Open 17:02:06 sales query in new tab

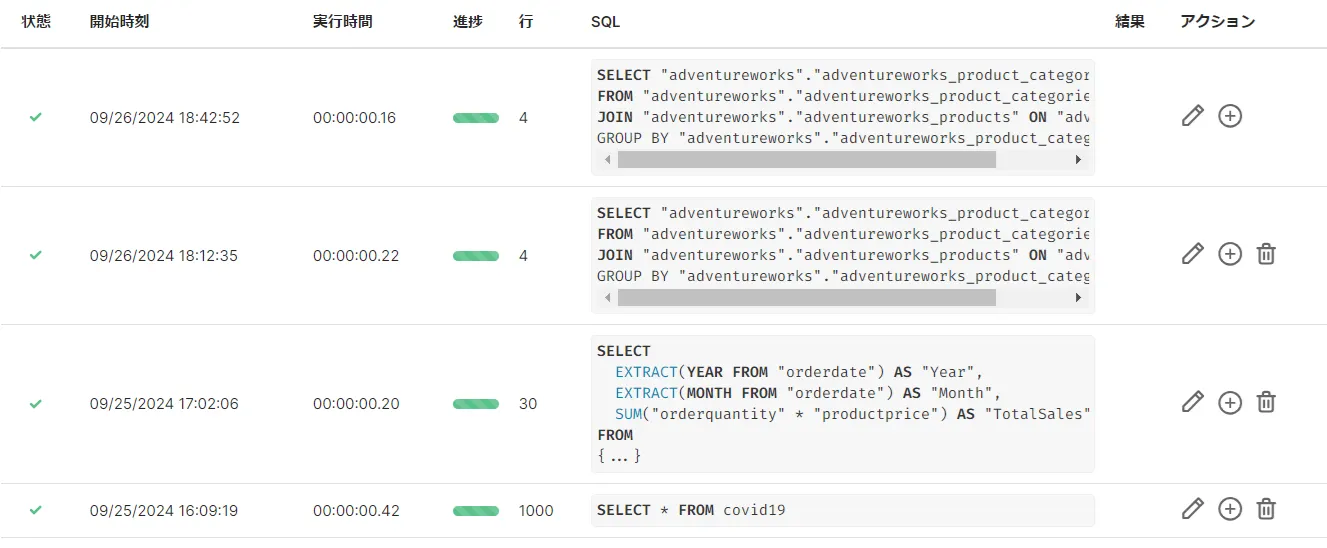pos(1230,402)
